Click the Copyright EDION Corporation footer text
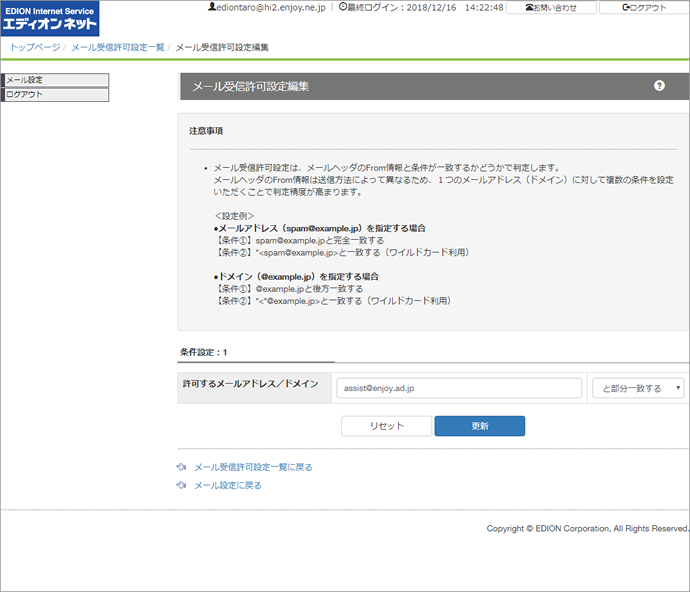The image size is (690, 592). [587, 528]
